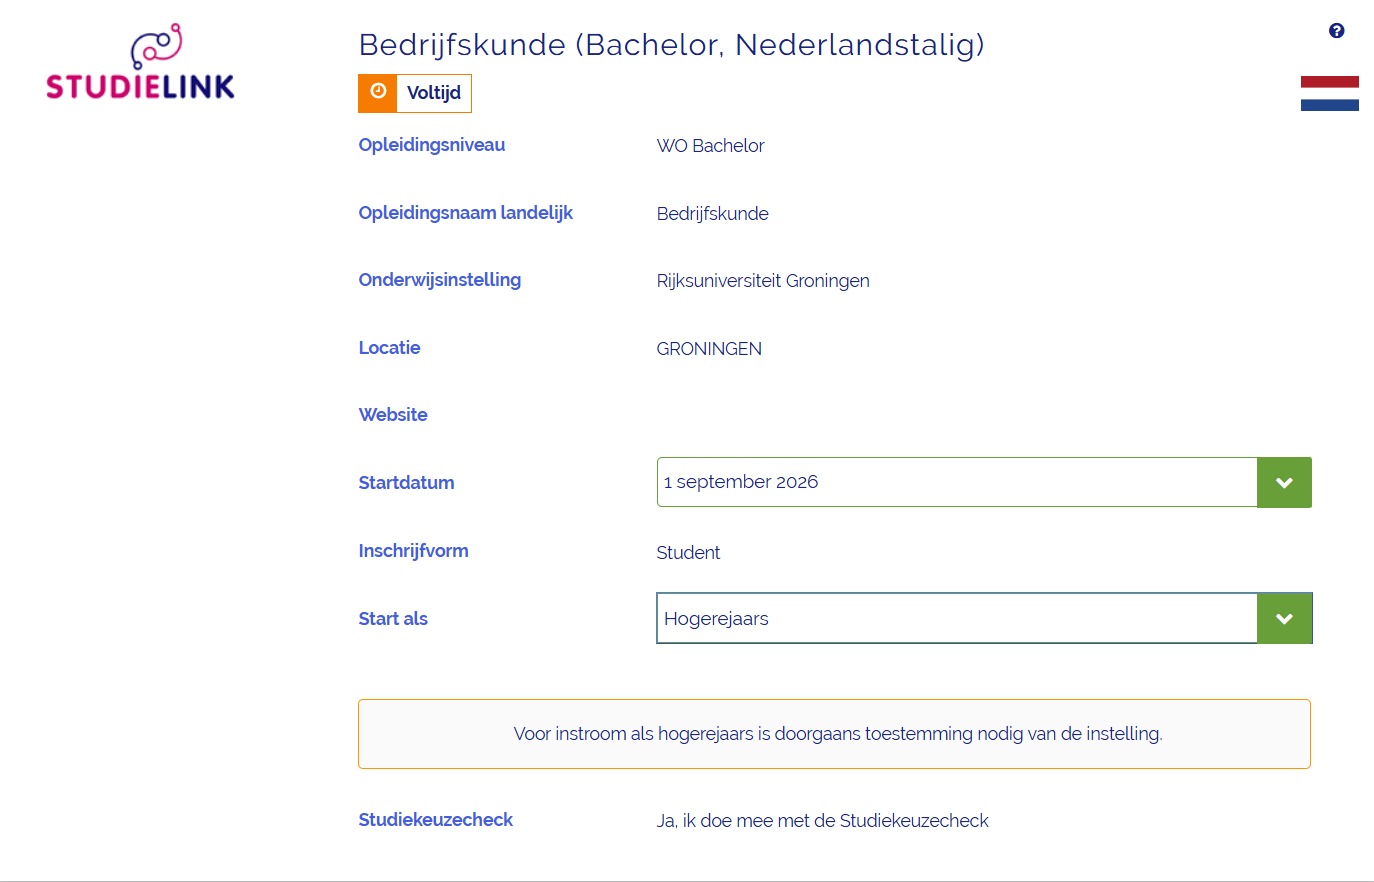This screenshot has width=1374, height=882.
Task: Click the Inschrijfvorm label
Action: click(x=413, y=550)
